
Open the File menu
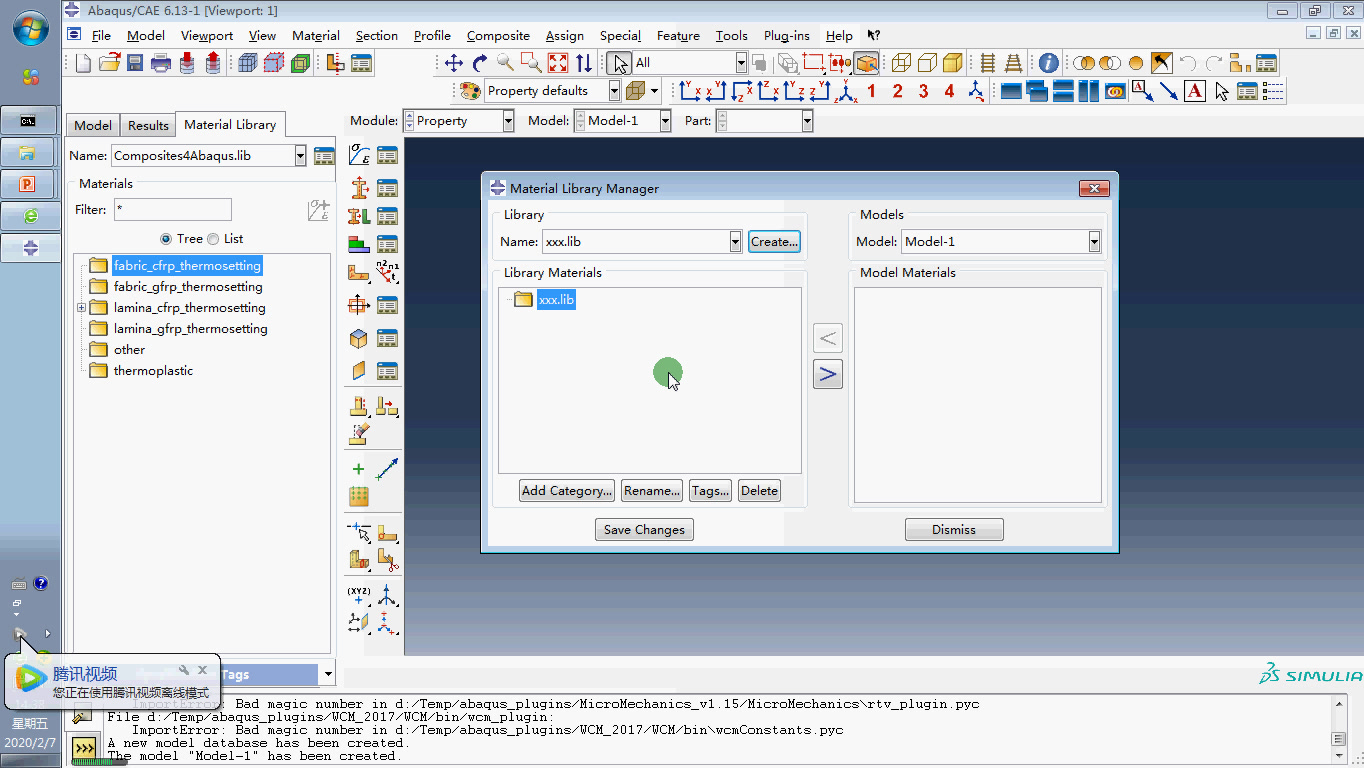[x=101, y=36]
